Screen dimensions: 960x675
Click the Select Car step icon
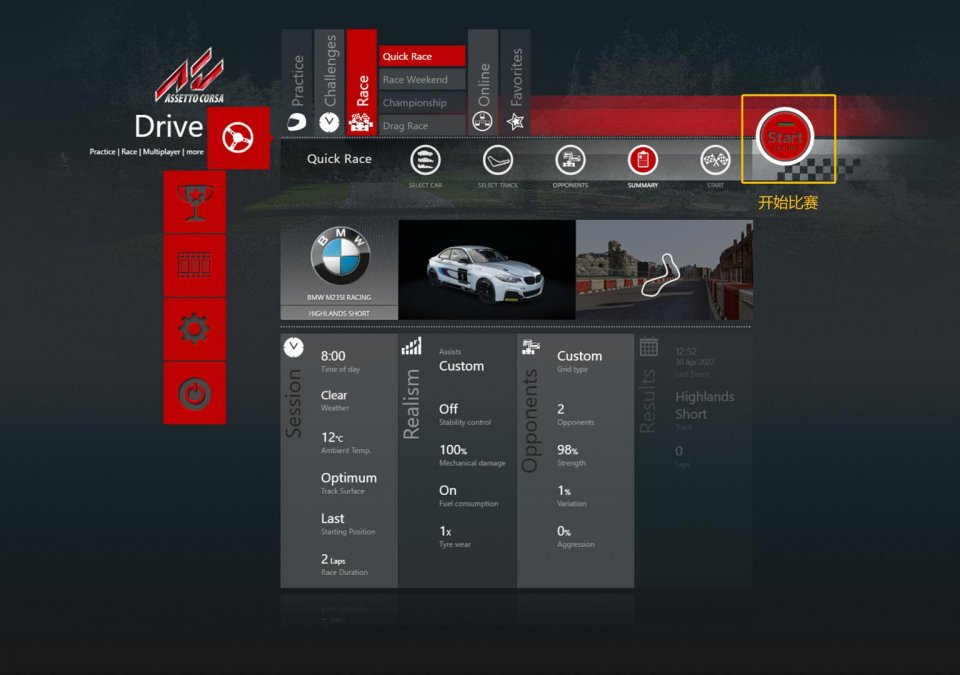[426, 160]
